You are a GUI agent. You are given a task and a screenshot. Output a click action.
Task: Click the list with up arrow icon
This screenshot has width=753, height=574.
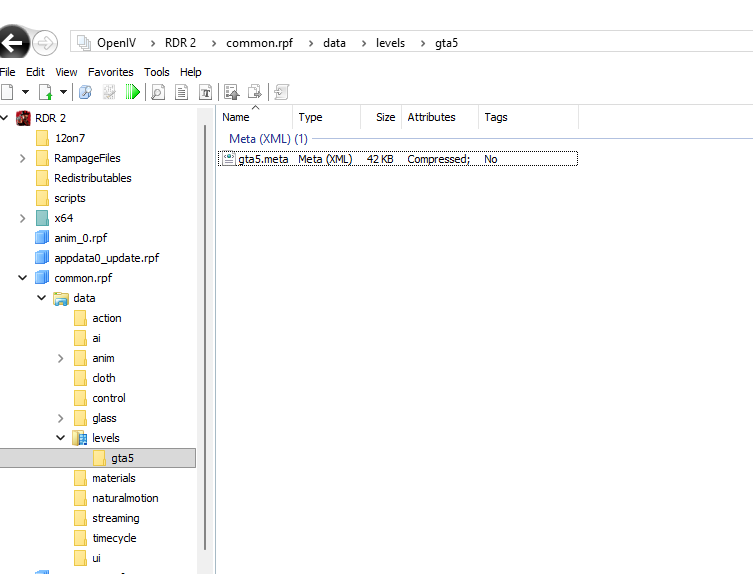coord(232,92)
